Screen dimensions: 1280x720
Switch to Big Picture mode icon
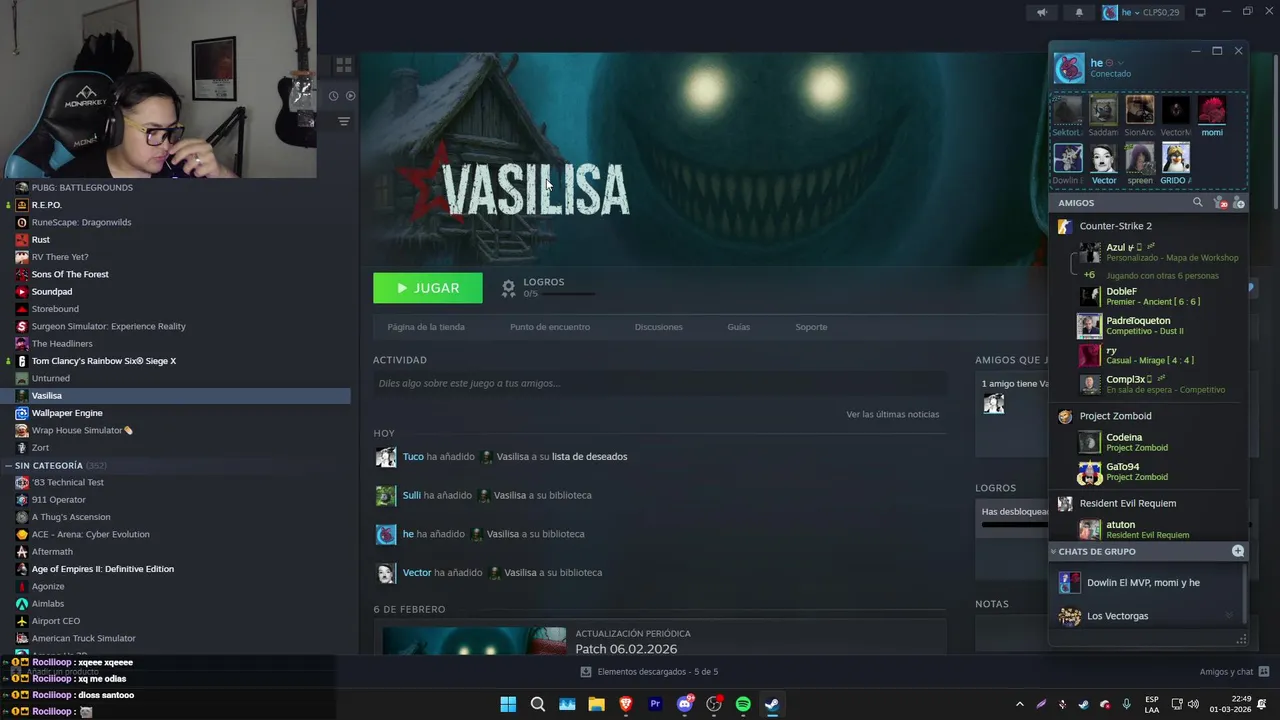click(1201, 13)
